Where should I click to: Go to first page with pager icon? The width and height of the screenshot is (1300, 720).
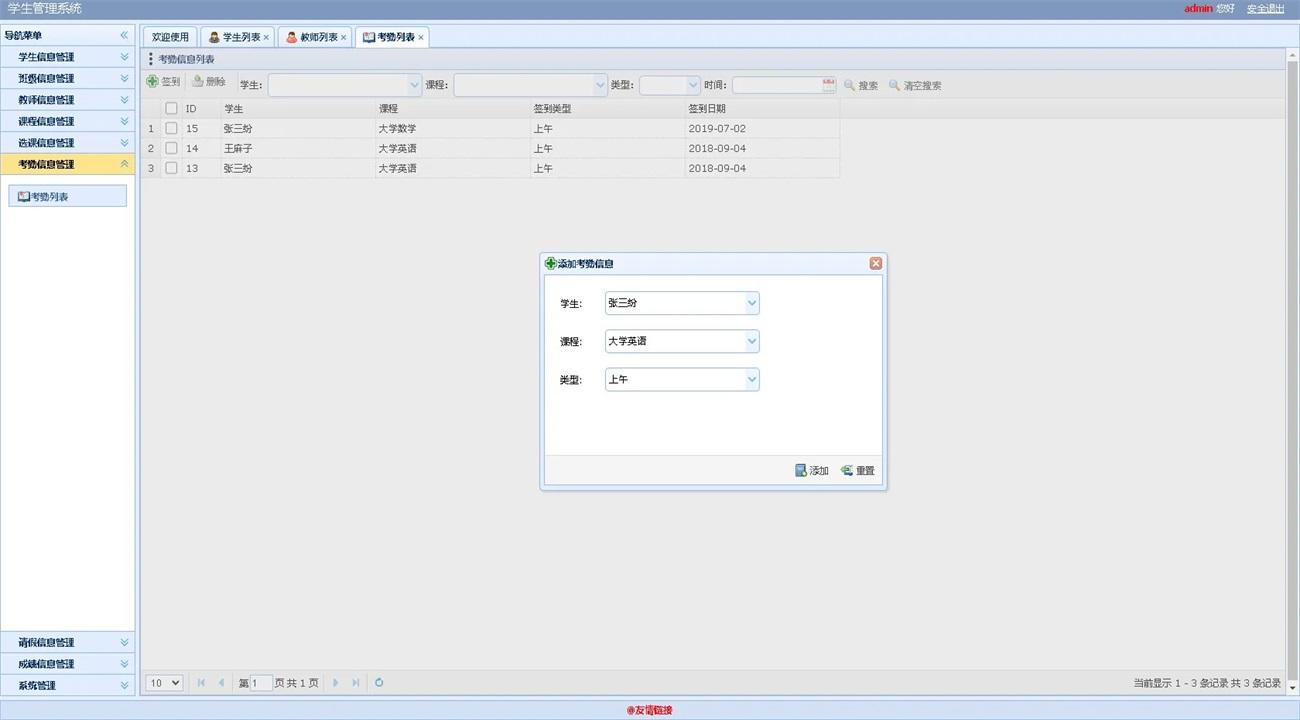point(201,683)
